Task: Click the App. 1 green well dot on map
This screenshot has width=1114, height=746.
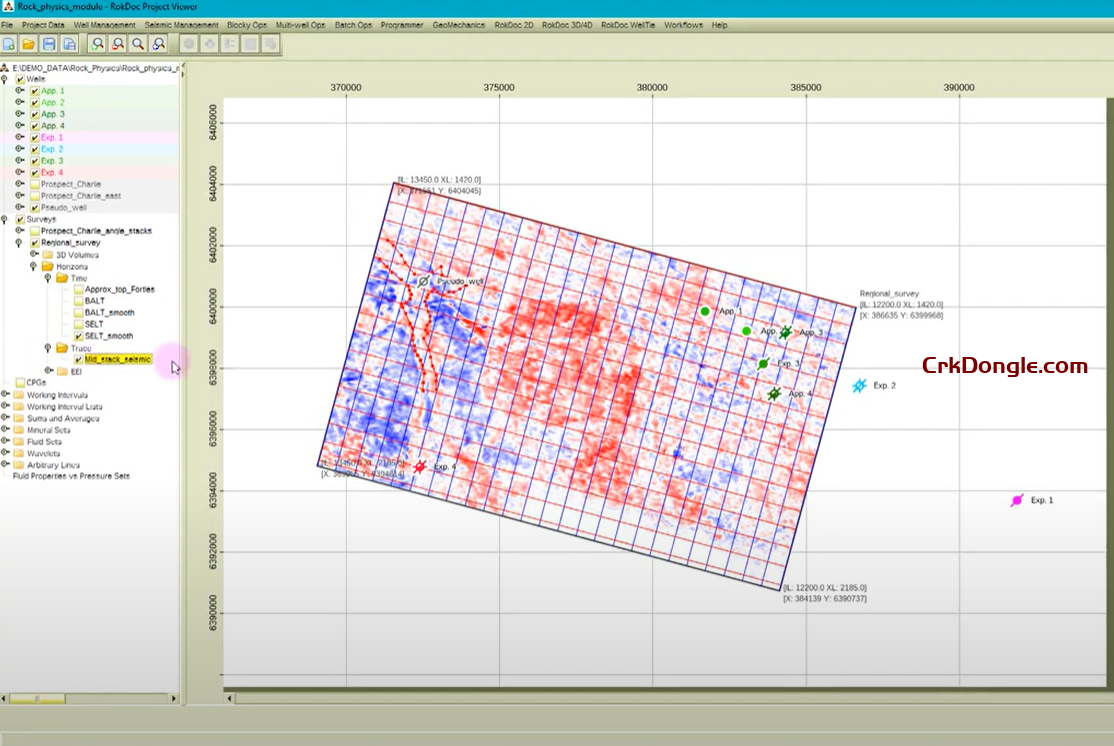Action: pyautogui.click(x=705, y=312)
